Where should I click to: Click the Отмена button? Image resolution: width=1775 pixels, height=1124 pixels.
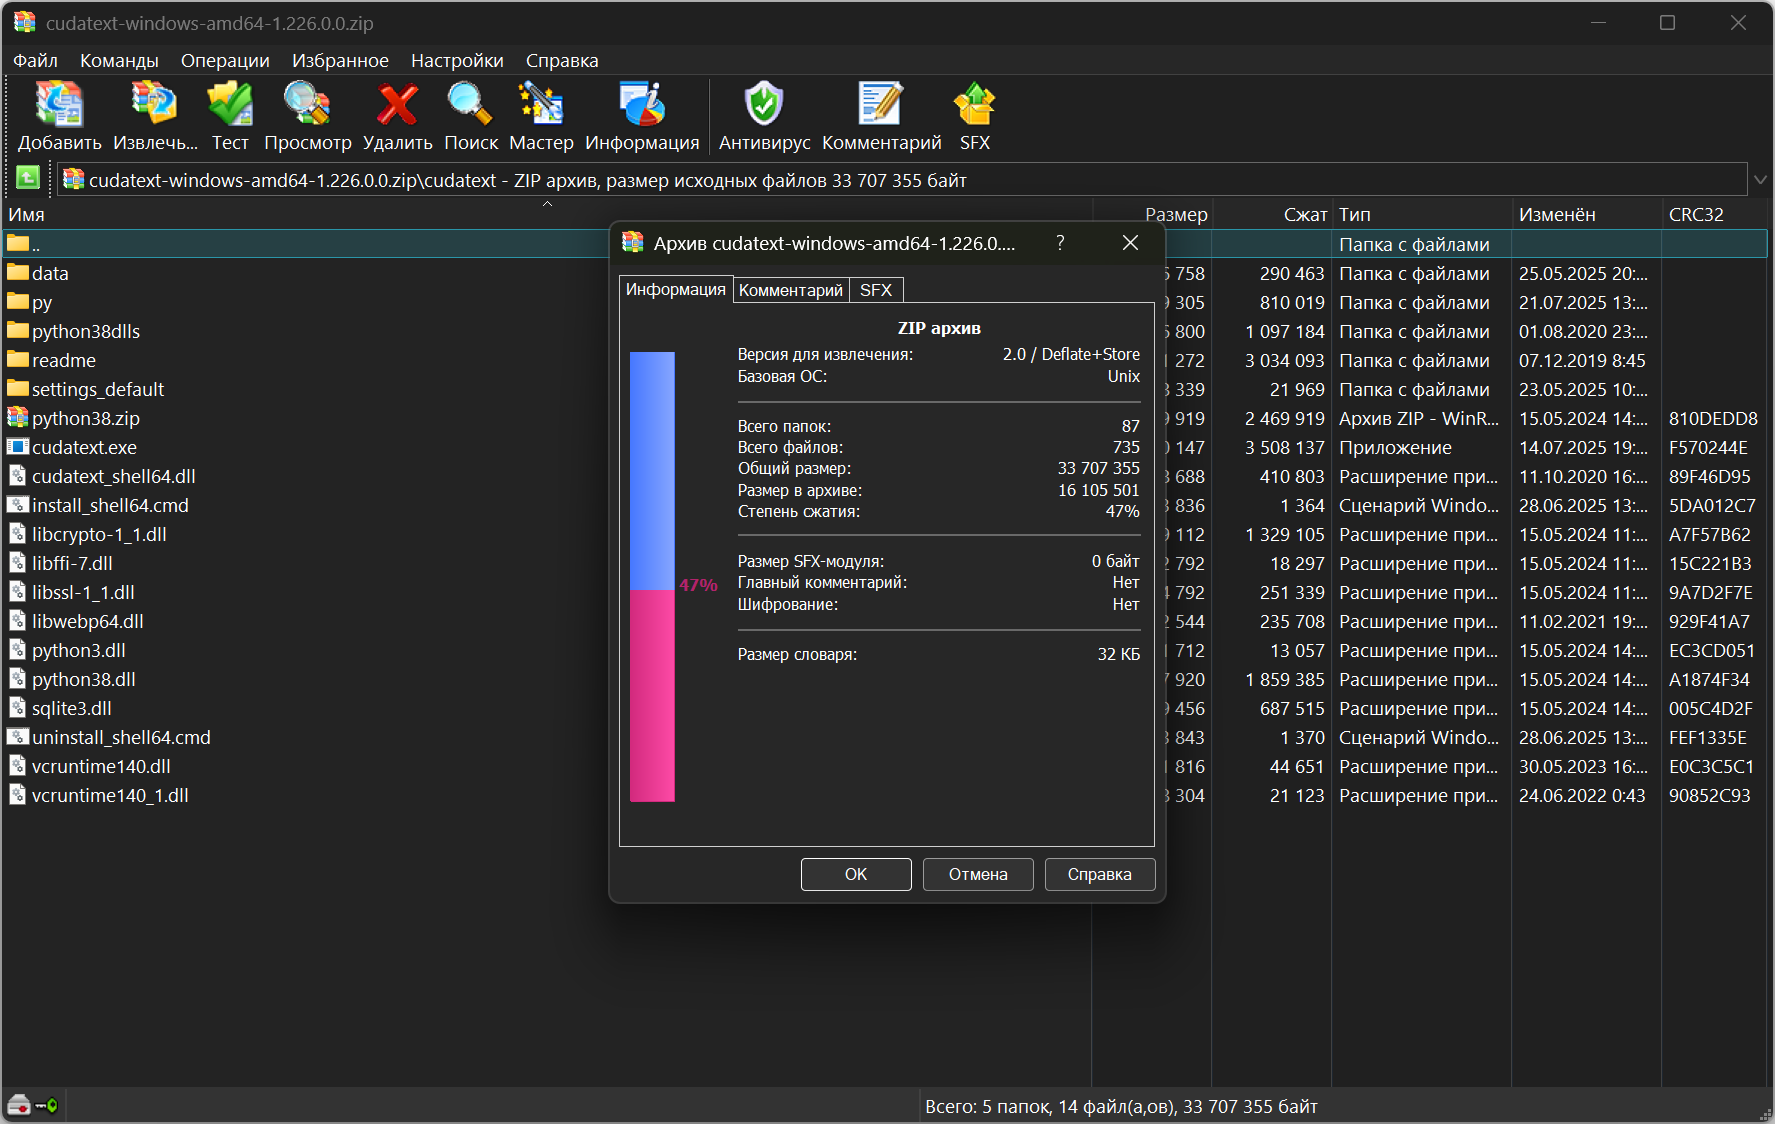click(978, 874)
